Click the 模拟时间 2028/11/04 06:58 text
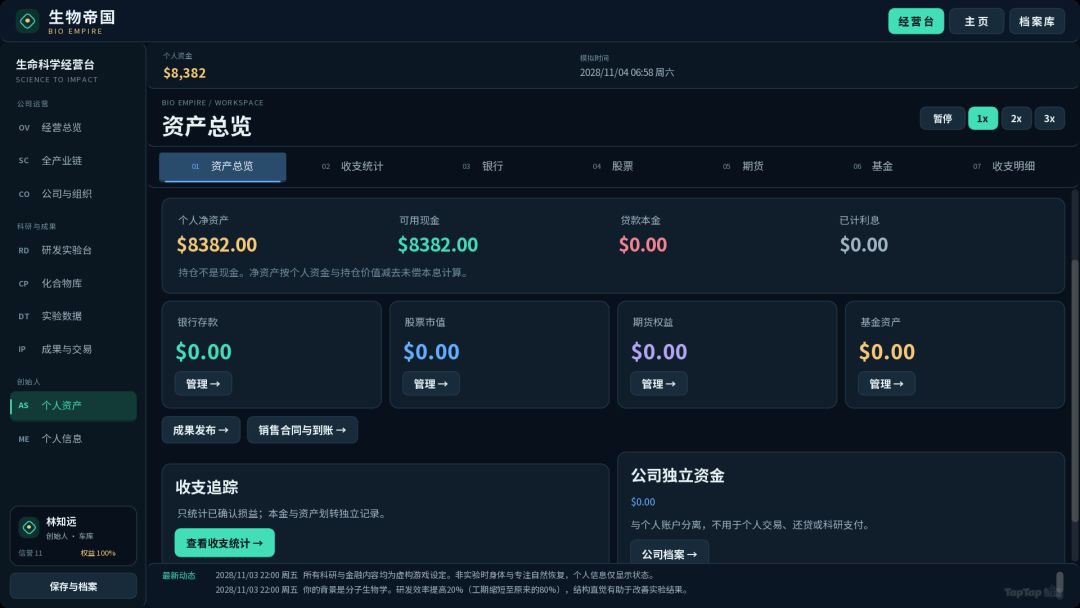The height and width of the screenshot is (608, 1080). (626, 72)
